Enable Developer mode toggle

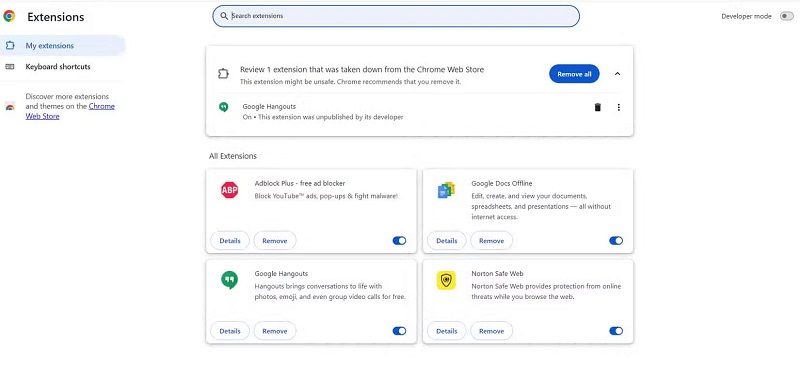(x=786, y=16)
